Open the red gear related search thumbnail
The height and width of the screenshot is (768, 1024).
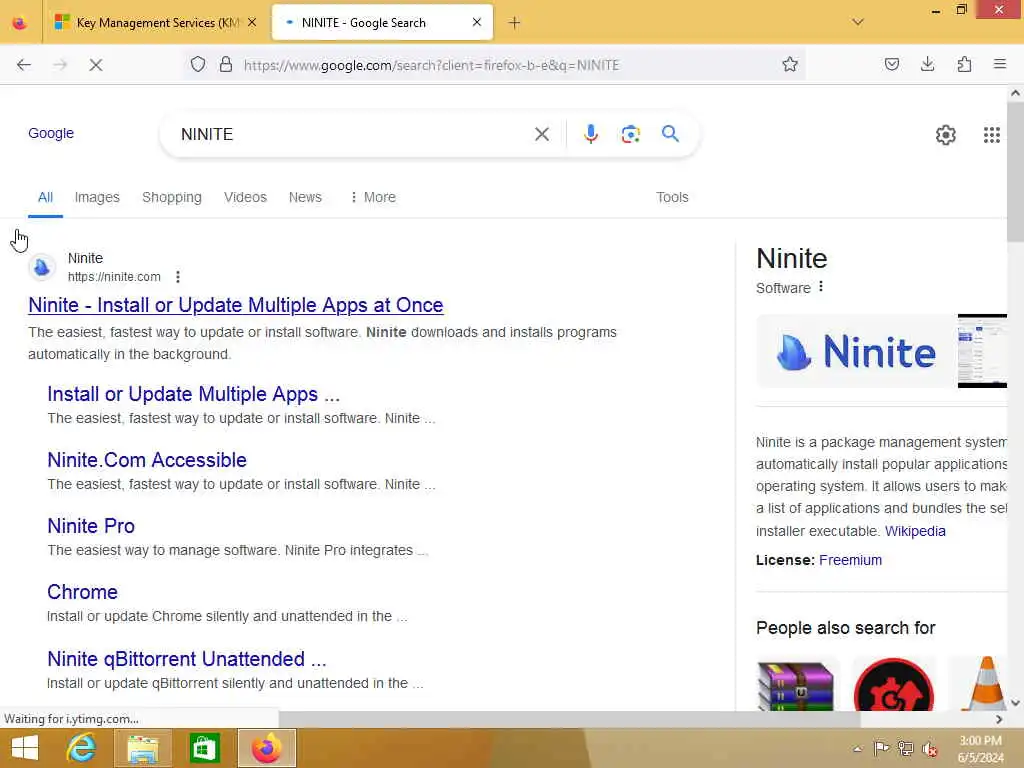click(x=893, y=684)
